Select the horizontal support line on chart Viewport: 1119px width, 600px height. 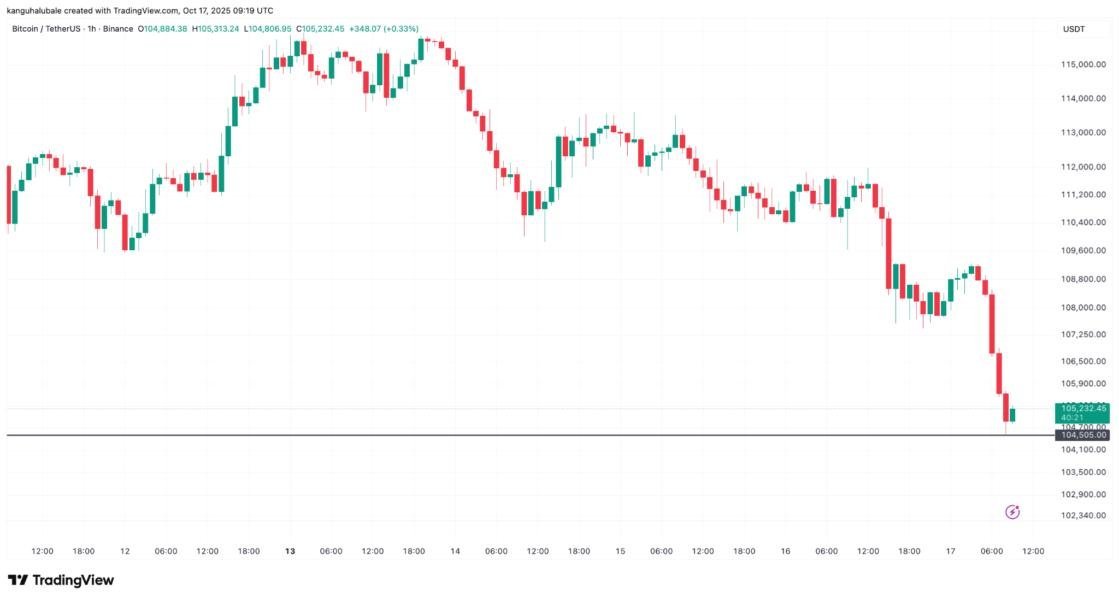[x=500, y=435]
